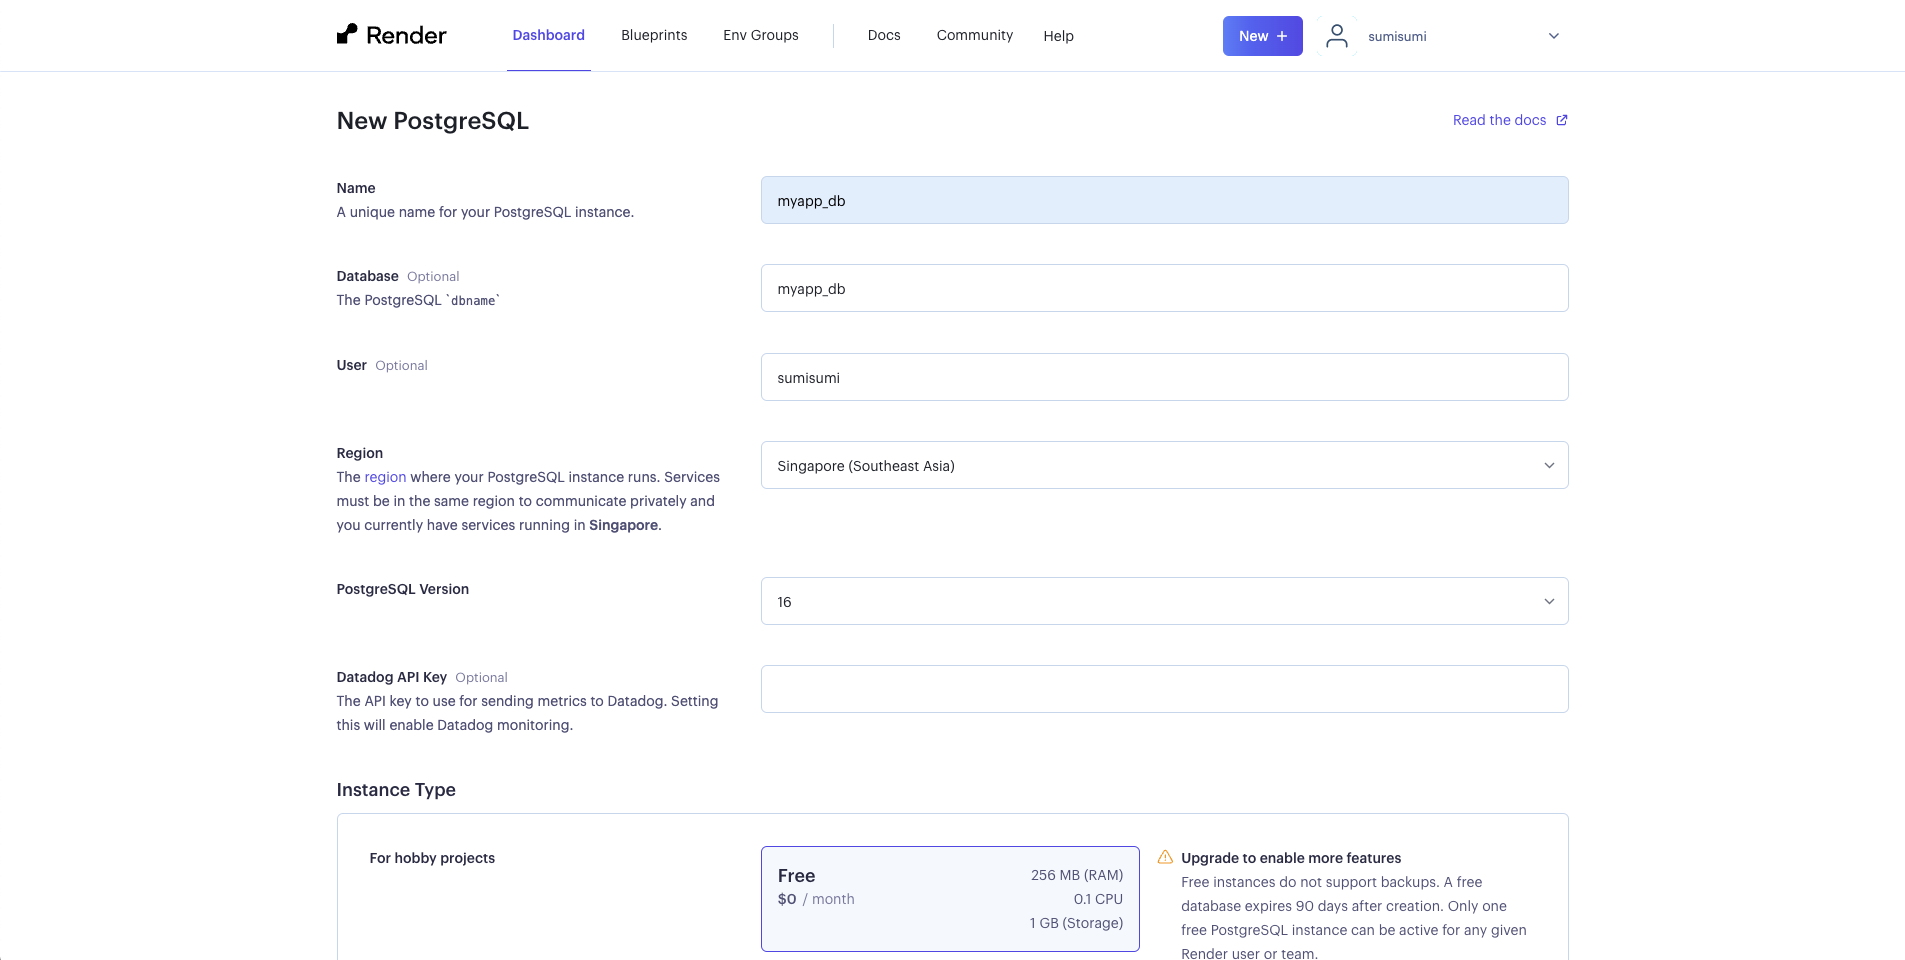This screenshot has width=1905, height=960.
Task: Click the sumisumi account name
Action: [x=1397, y=36]
